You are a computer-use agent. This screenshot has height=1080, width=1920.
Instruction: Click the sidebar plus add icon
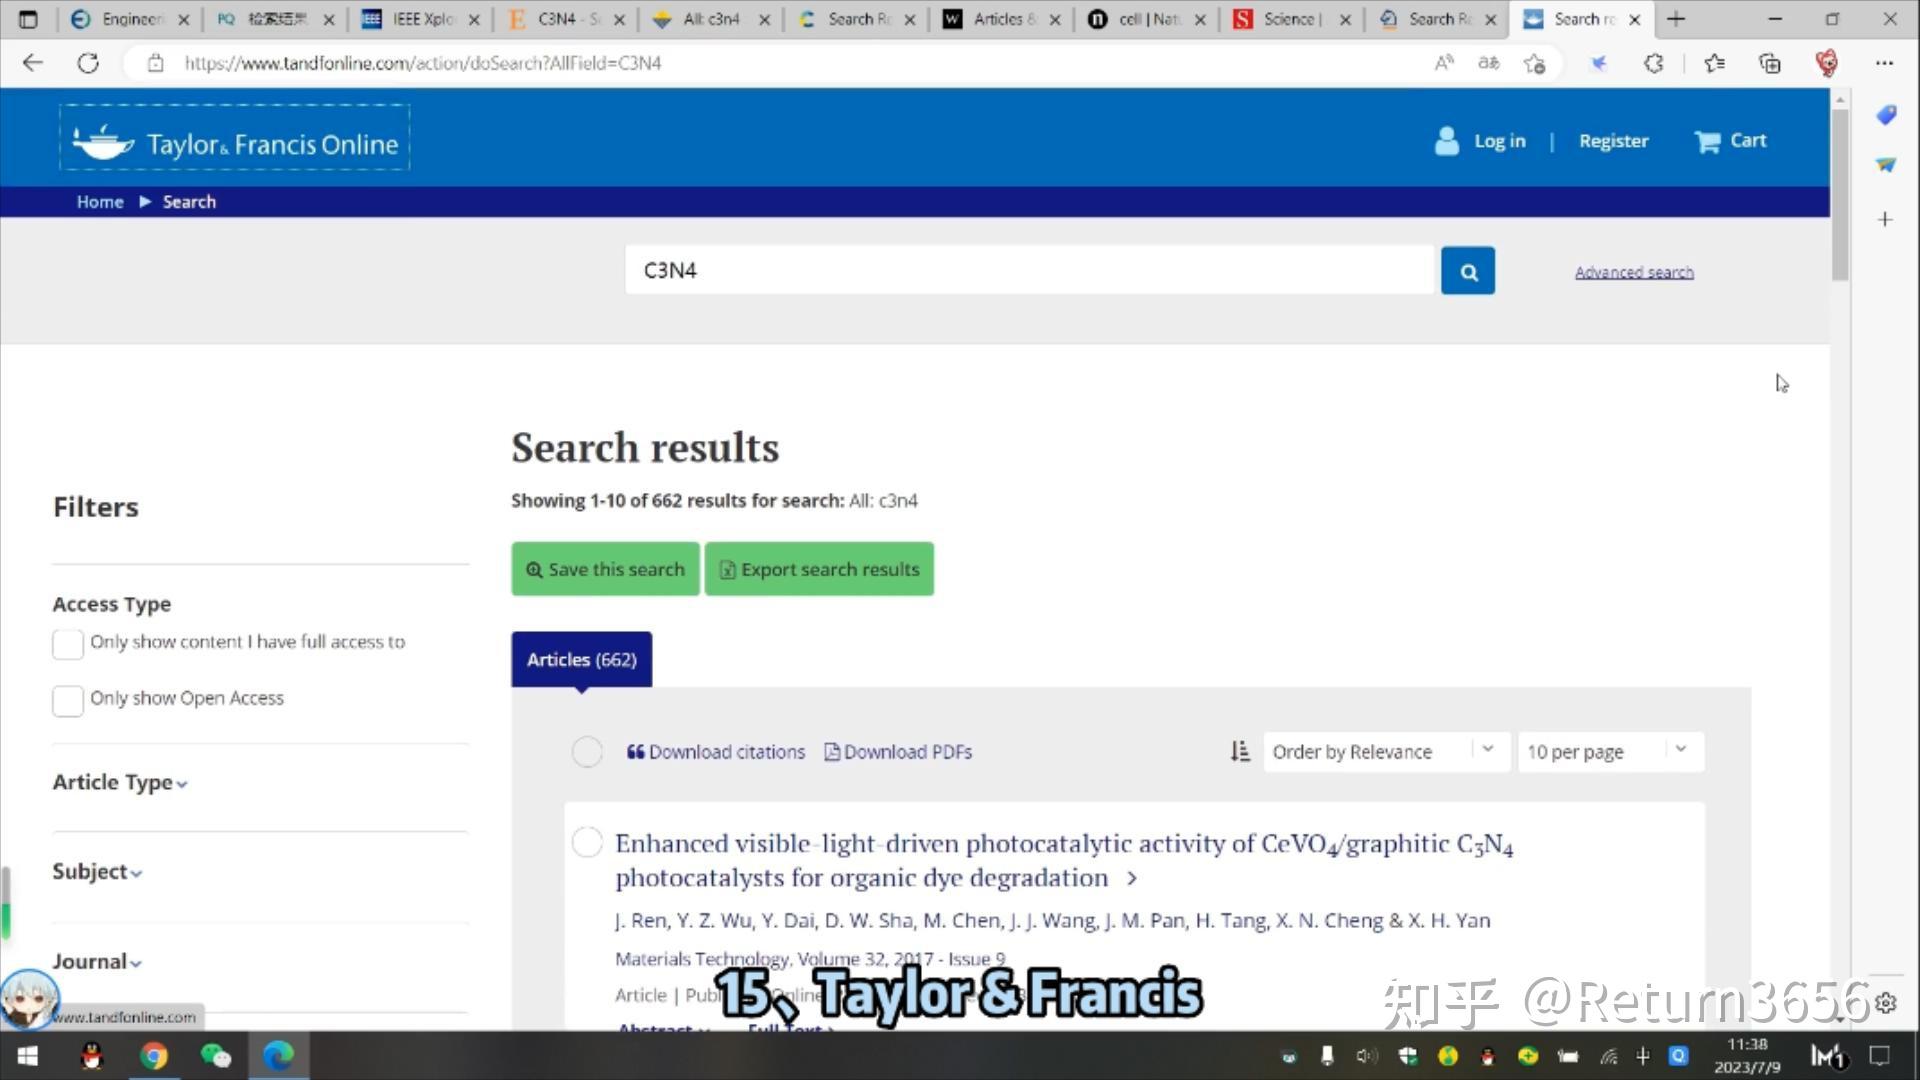[x=1885, y=219]
